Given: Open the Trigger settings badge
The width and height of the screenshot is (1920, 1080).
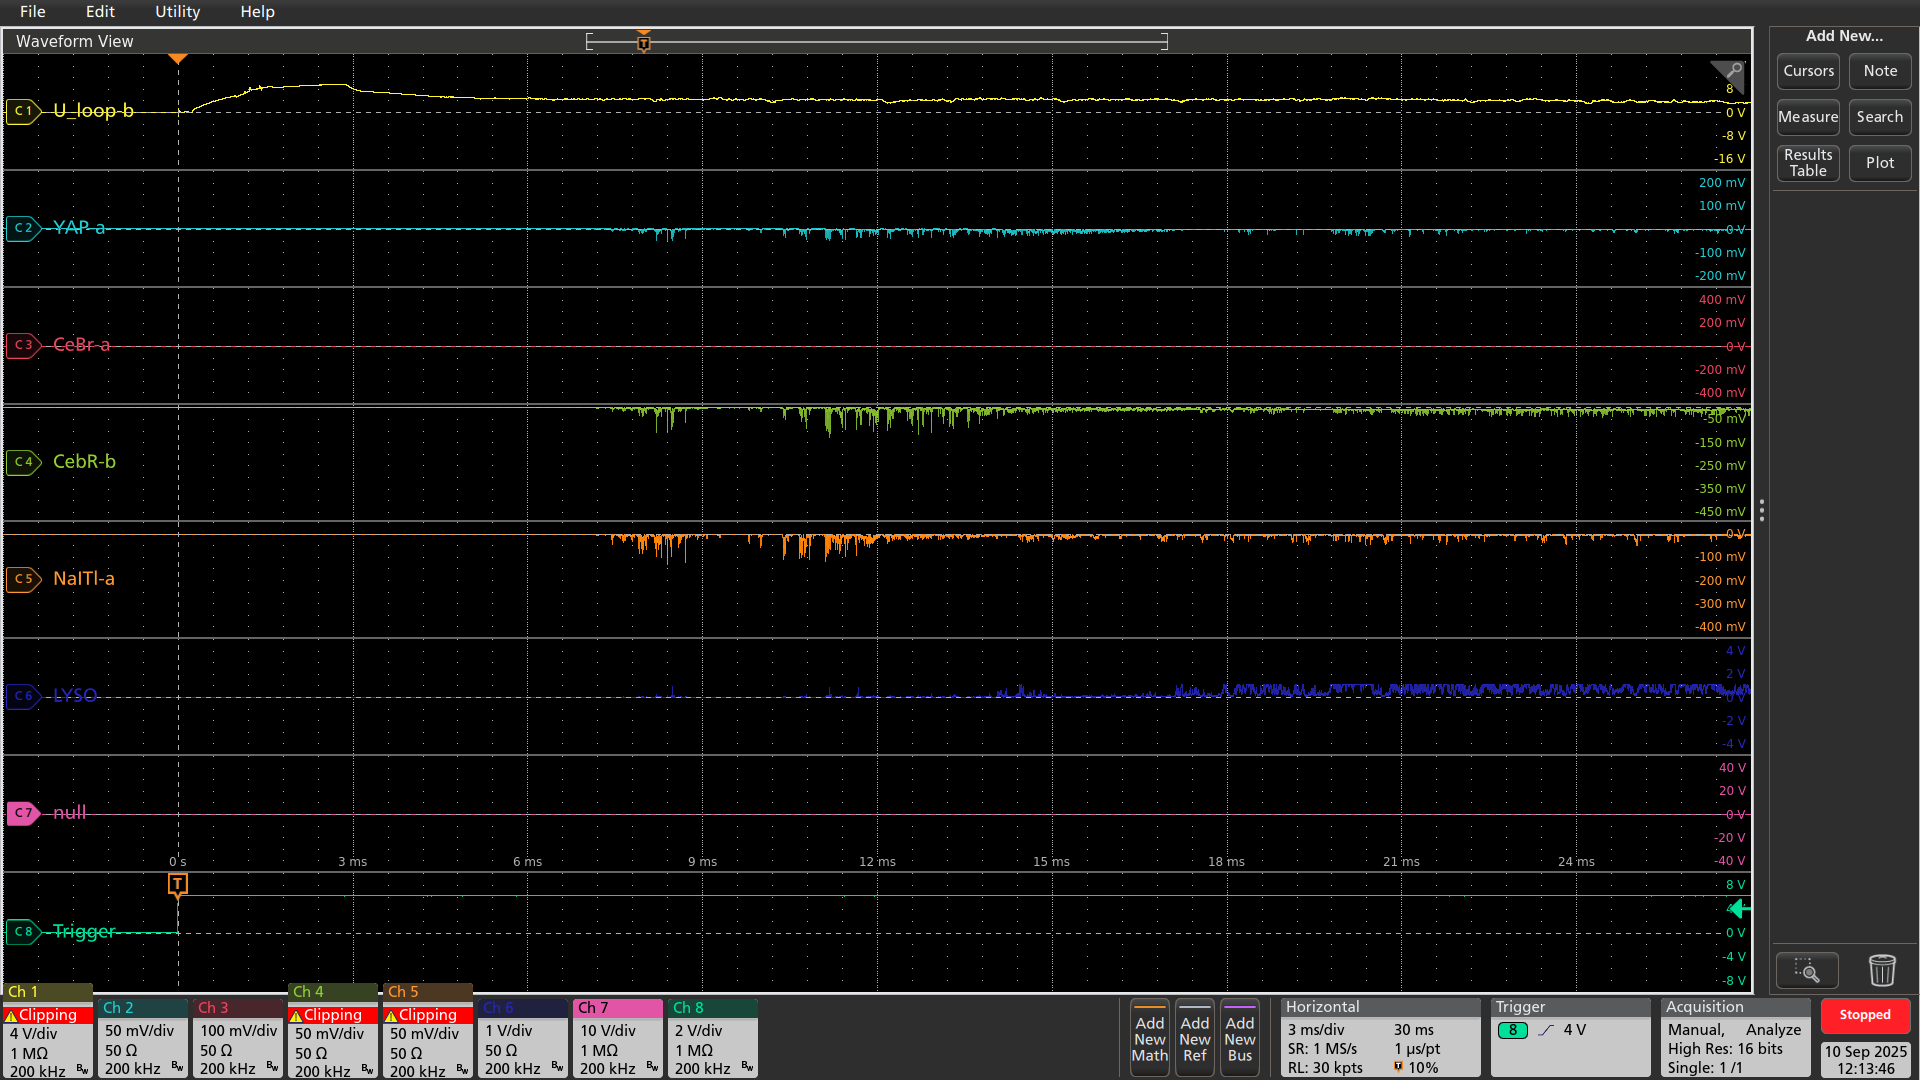Looking at the screenshot, I should (1569, 1038).
